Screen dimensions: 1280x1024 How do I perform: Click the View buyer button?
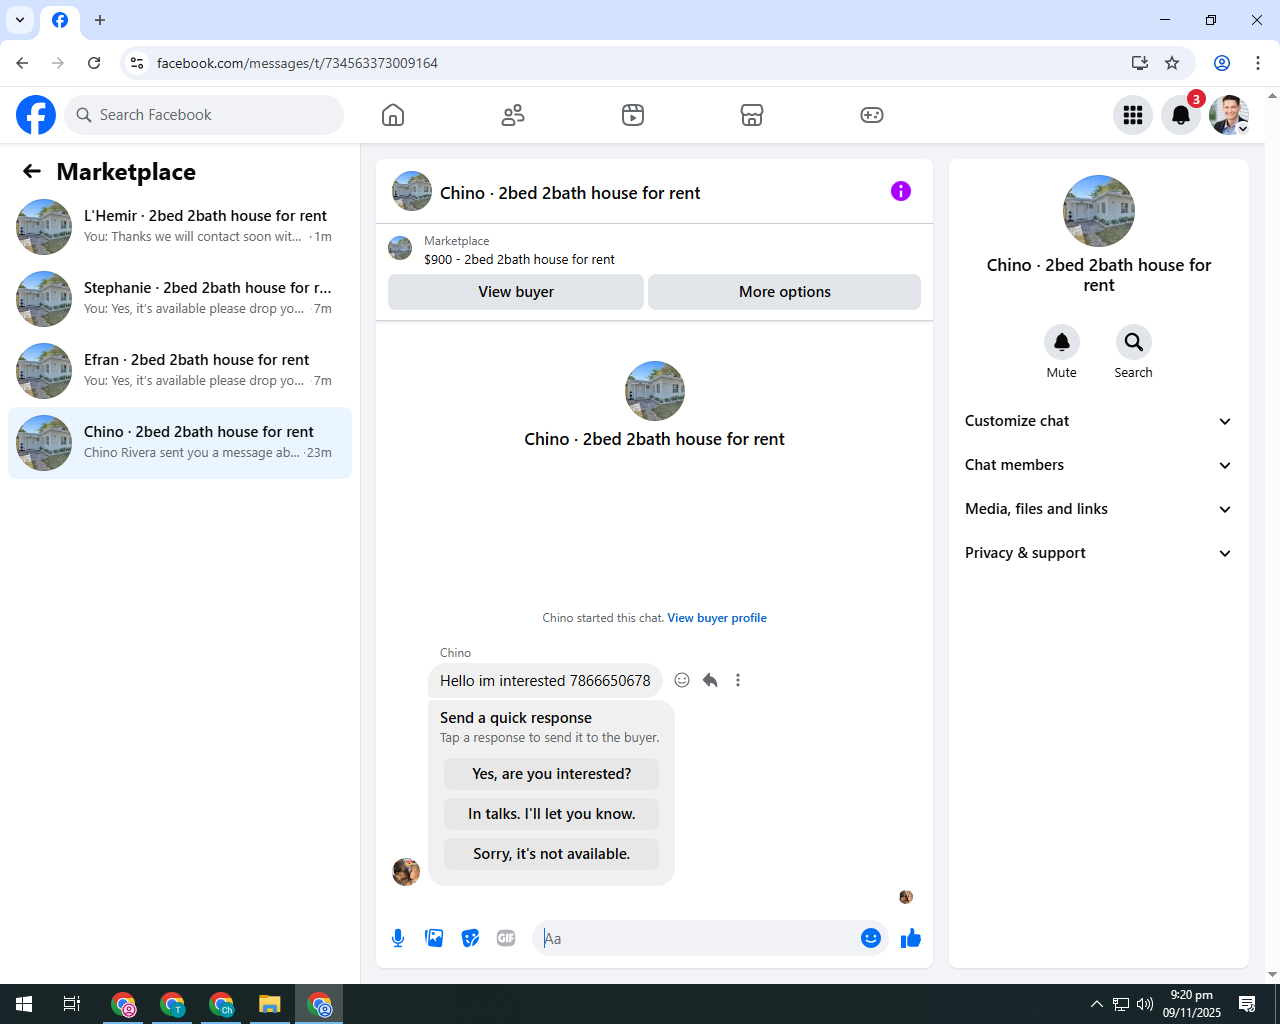pyautogui.click(x=516, y=292)
